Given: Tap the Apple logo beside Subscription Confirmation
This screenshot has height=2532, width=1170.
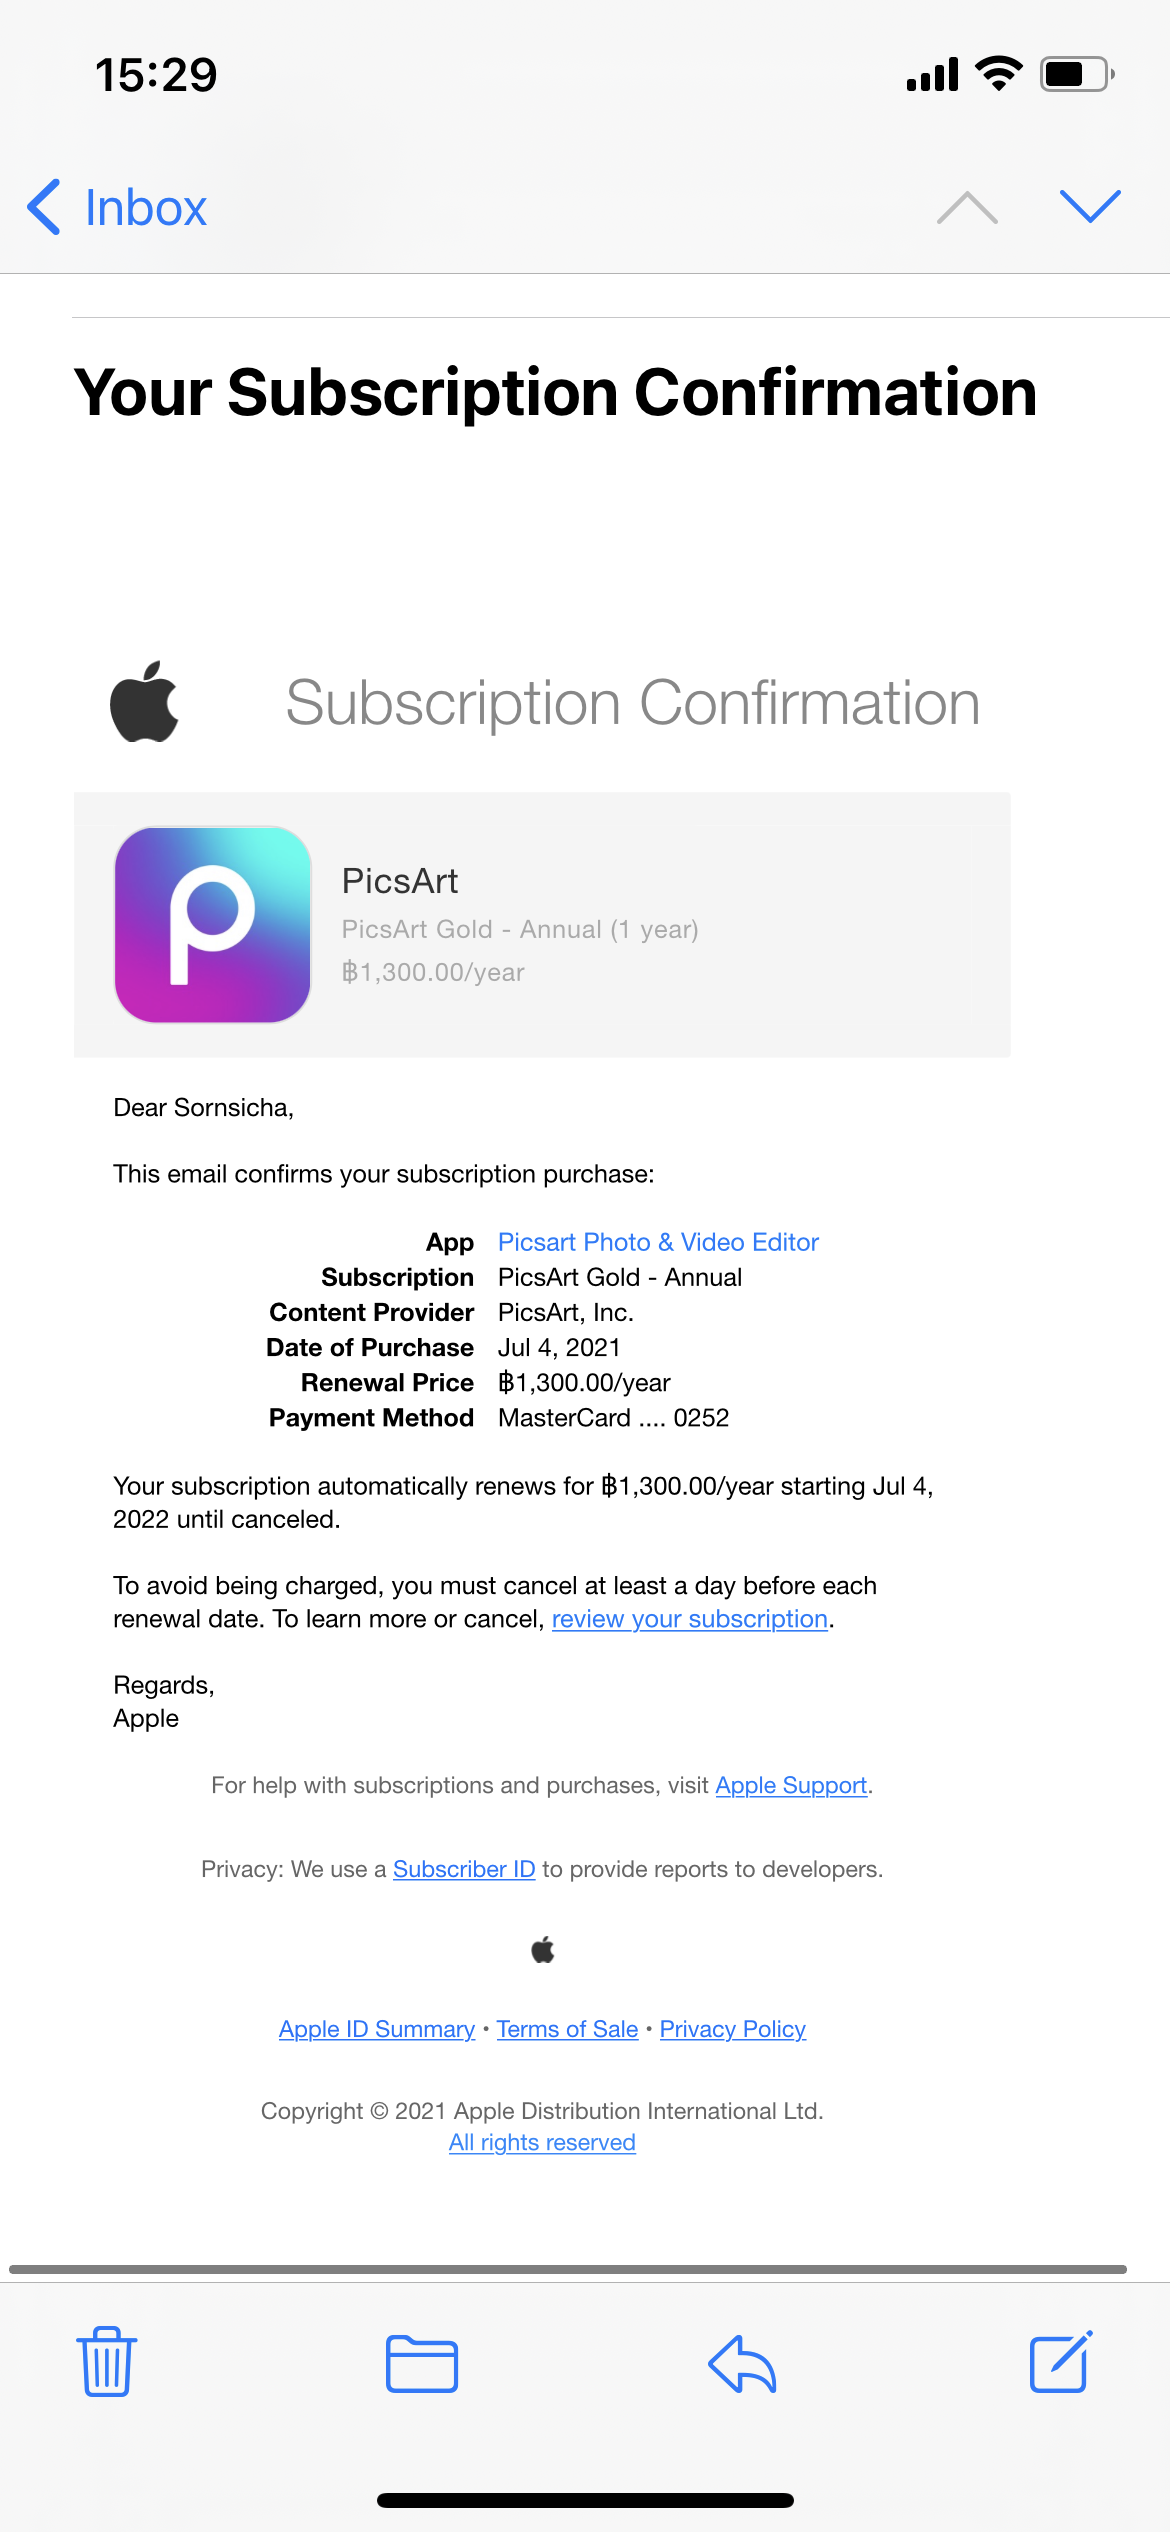Looking at the screenshot, I should pos(145,702).
